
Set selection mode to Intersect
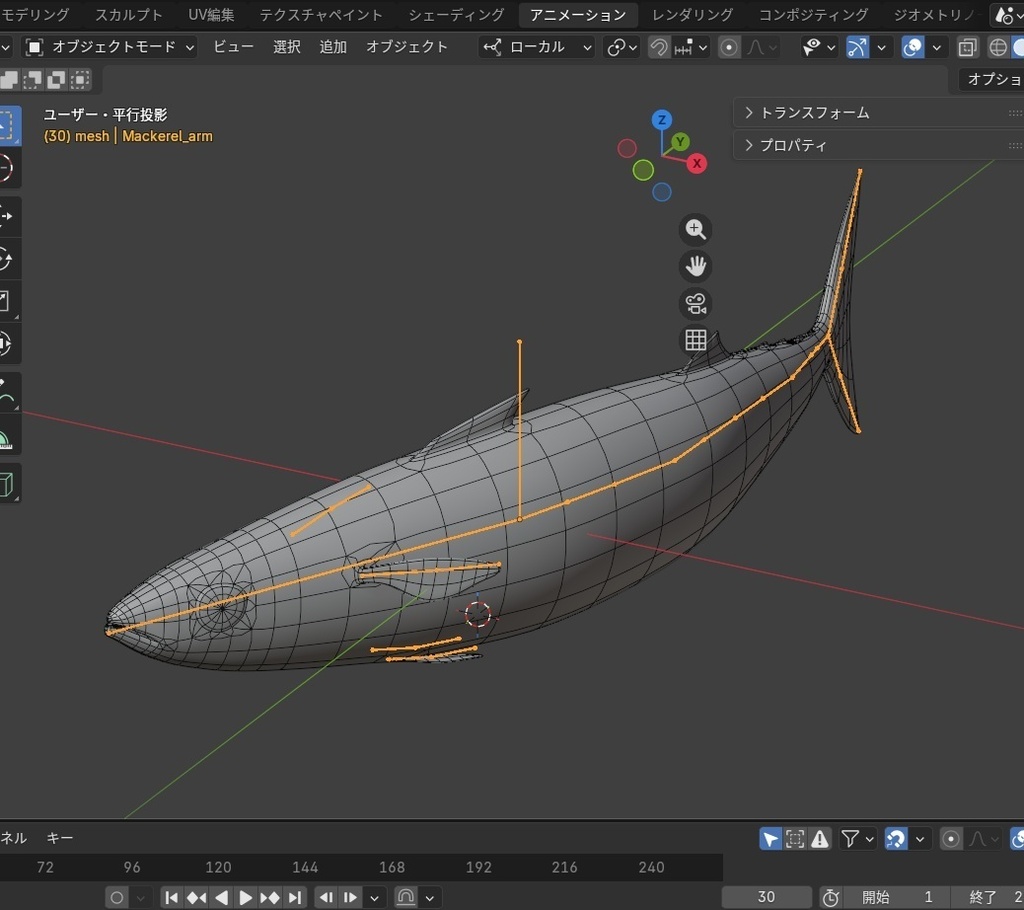click(x=80, y=80)
